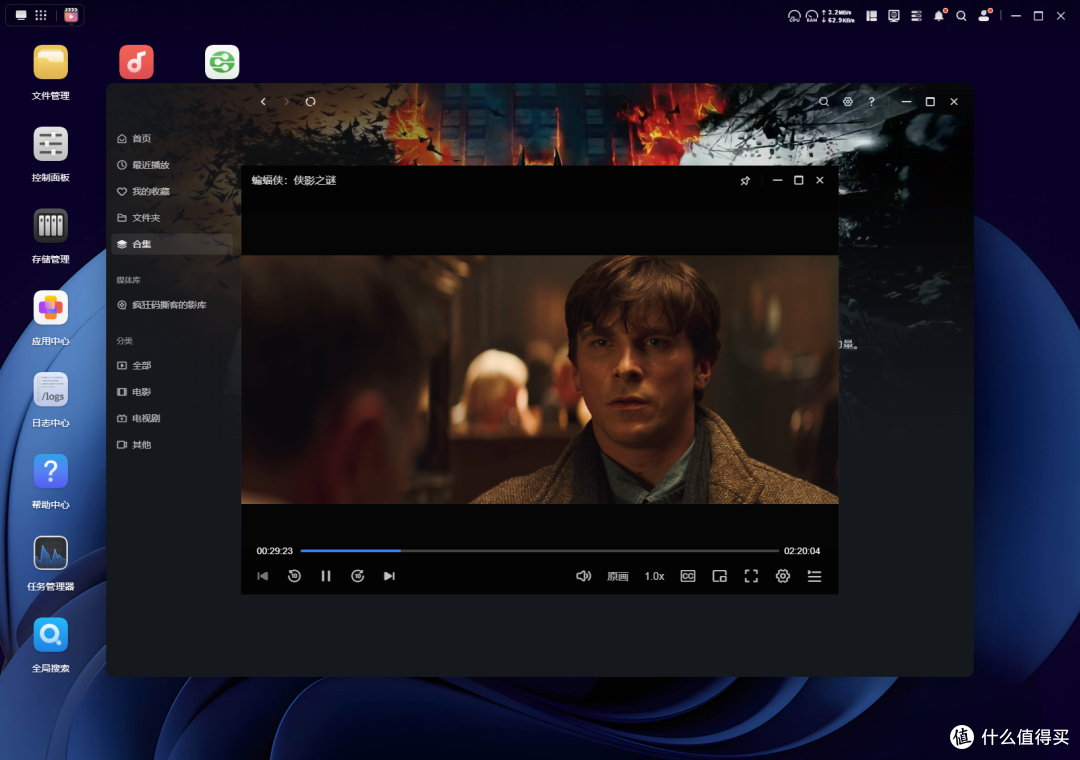Go back in the media app
The width and height of the screenshot is (1080, 760).
click(x=263, y=101)
